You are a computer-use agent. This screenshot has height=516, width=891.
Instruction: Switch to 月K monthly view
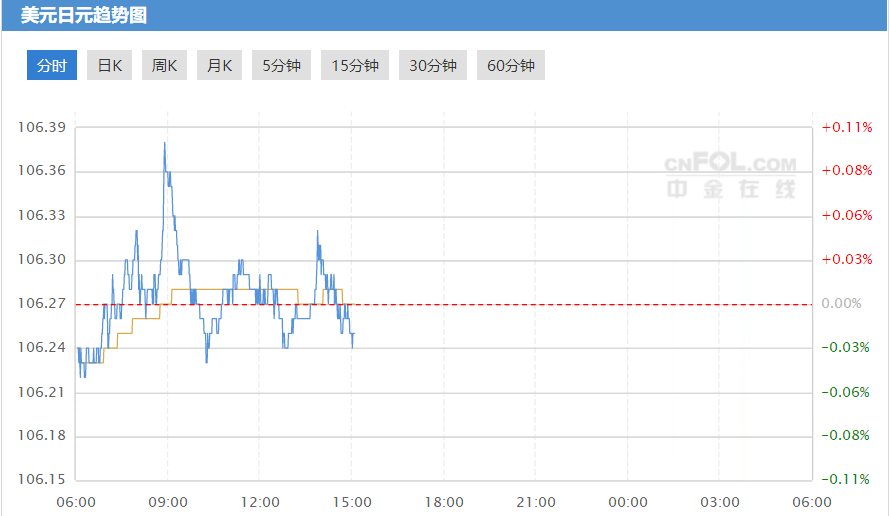(x=219, y=65)
